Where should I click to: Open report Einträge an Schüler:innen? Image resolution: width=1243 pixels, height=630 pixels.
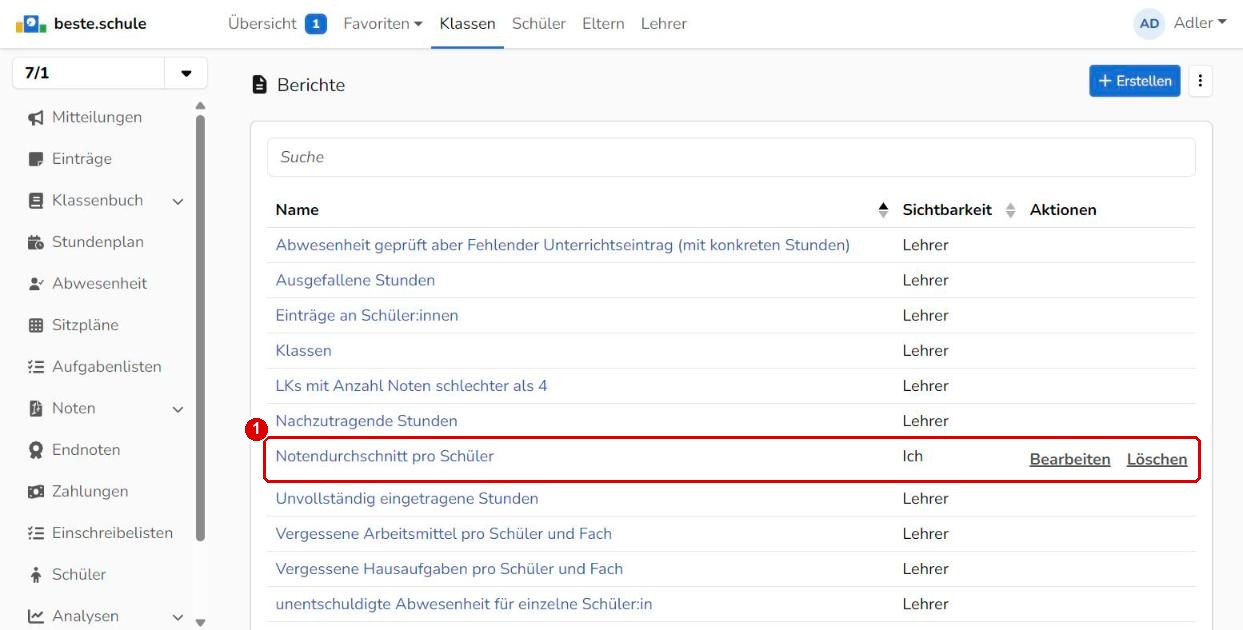coord(367,315)
